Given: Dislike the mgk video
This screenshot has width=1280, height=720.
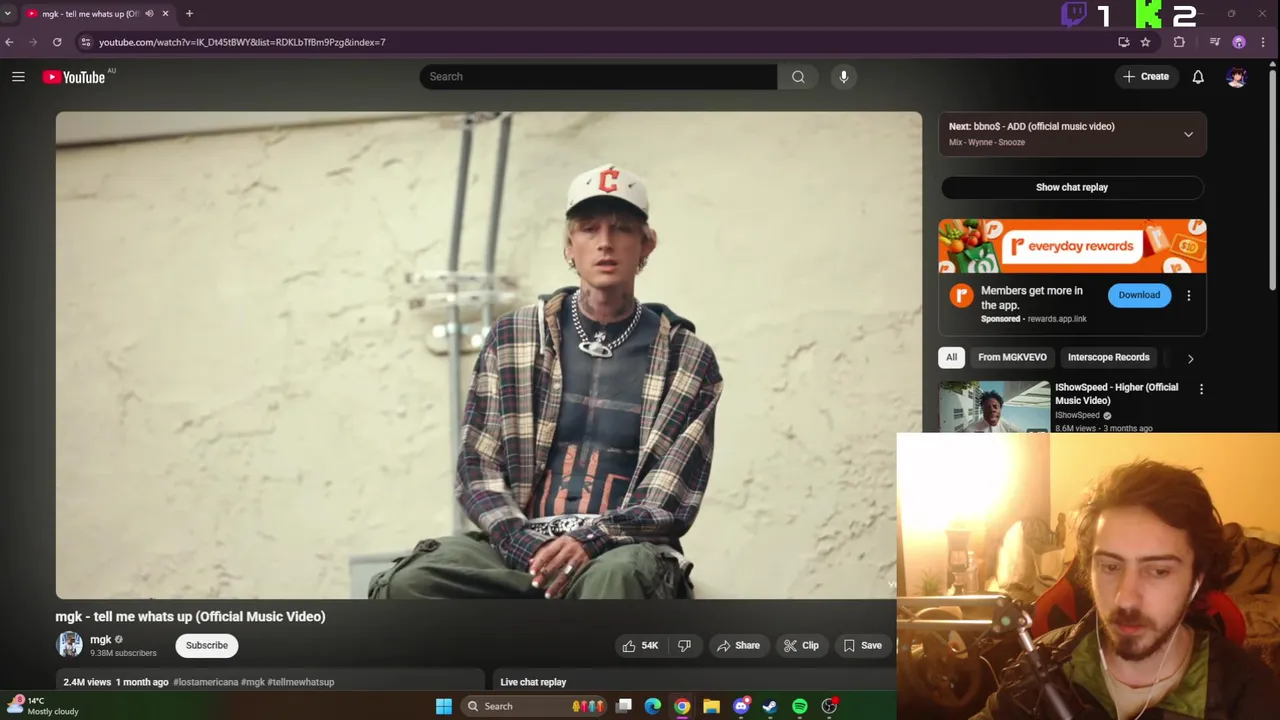Looking at the screenshot, I should (685, 645).
